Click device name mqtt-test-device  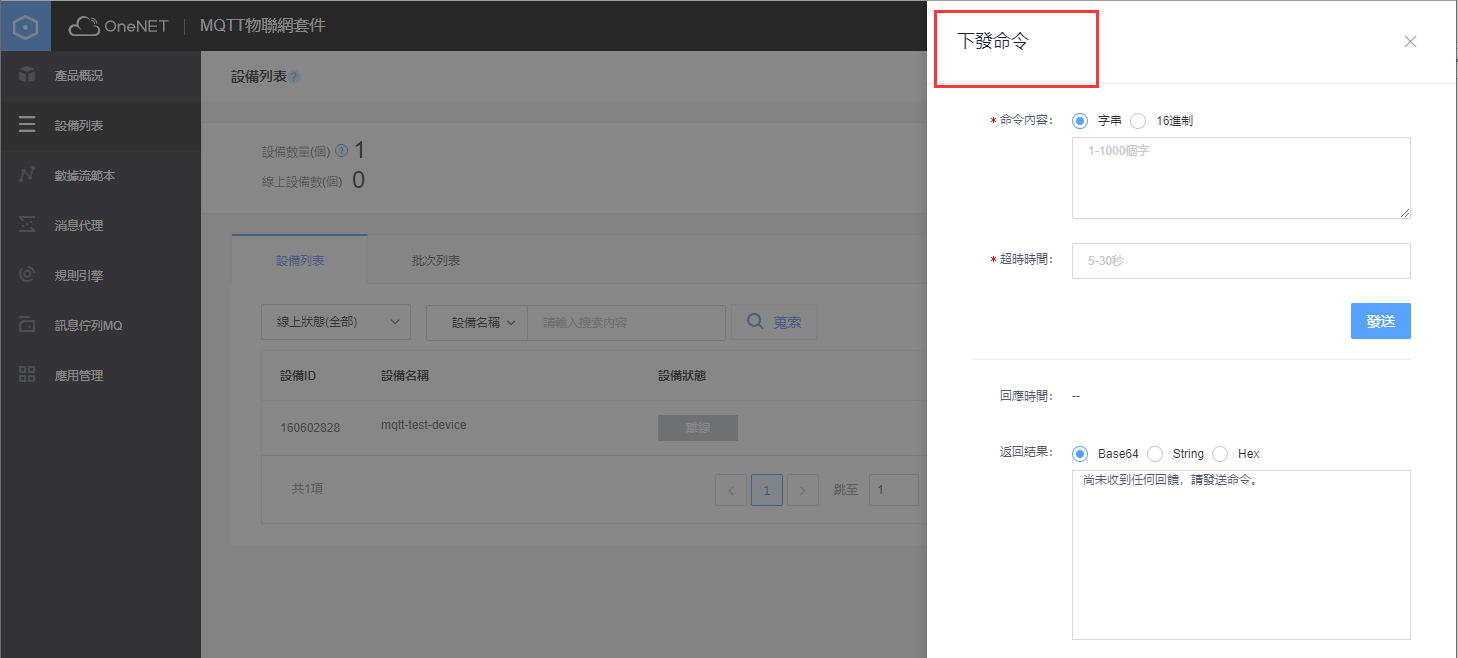pyautogui.click(x=424, y=425)
